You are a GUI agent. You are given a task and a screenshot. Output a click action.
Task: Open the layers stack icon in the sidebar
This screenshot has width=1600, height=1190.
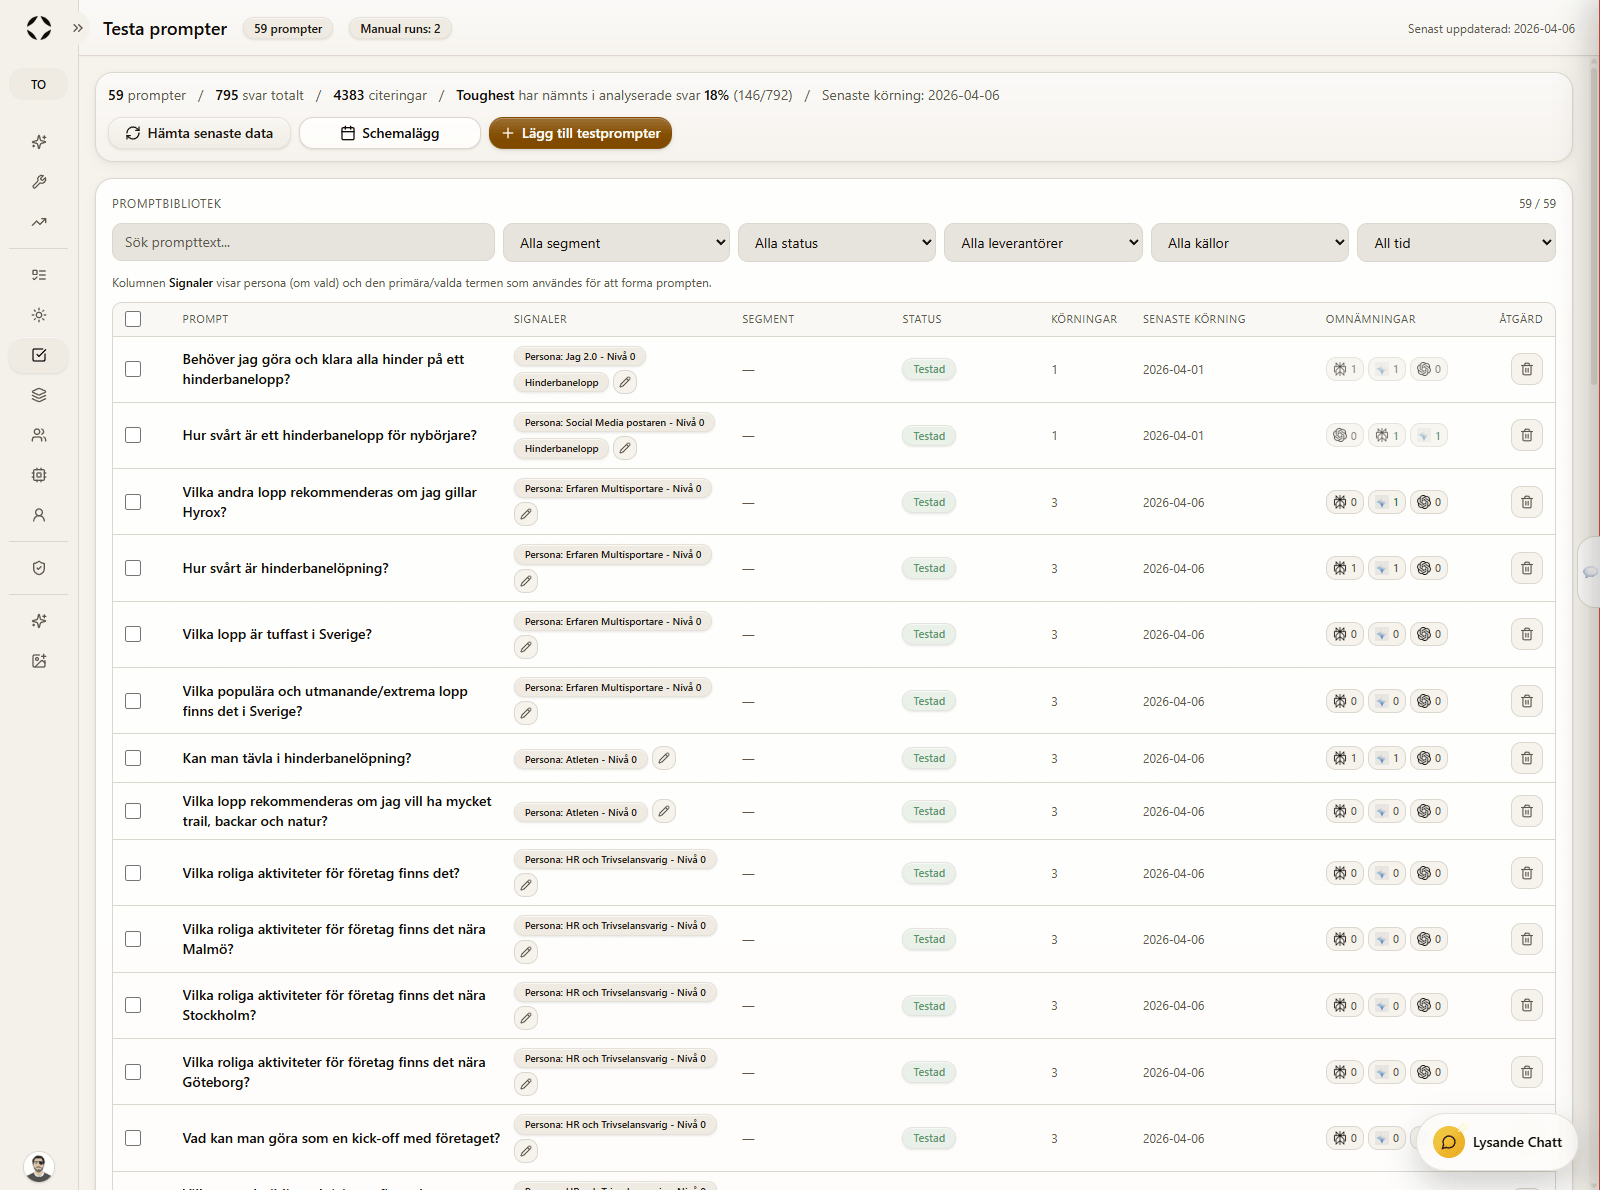39,395
